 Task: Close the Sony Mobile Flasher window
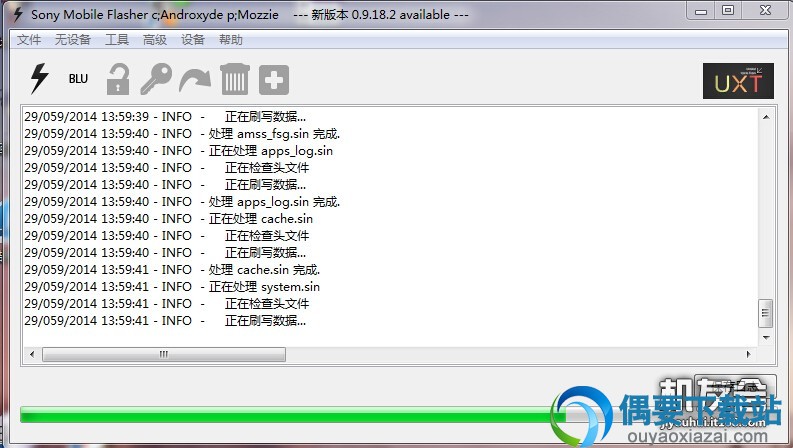[x=765, y=11]
